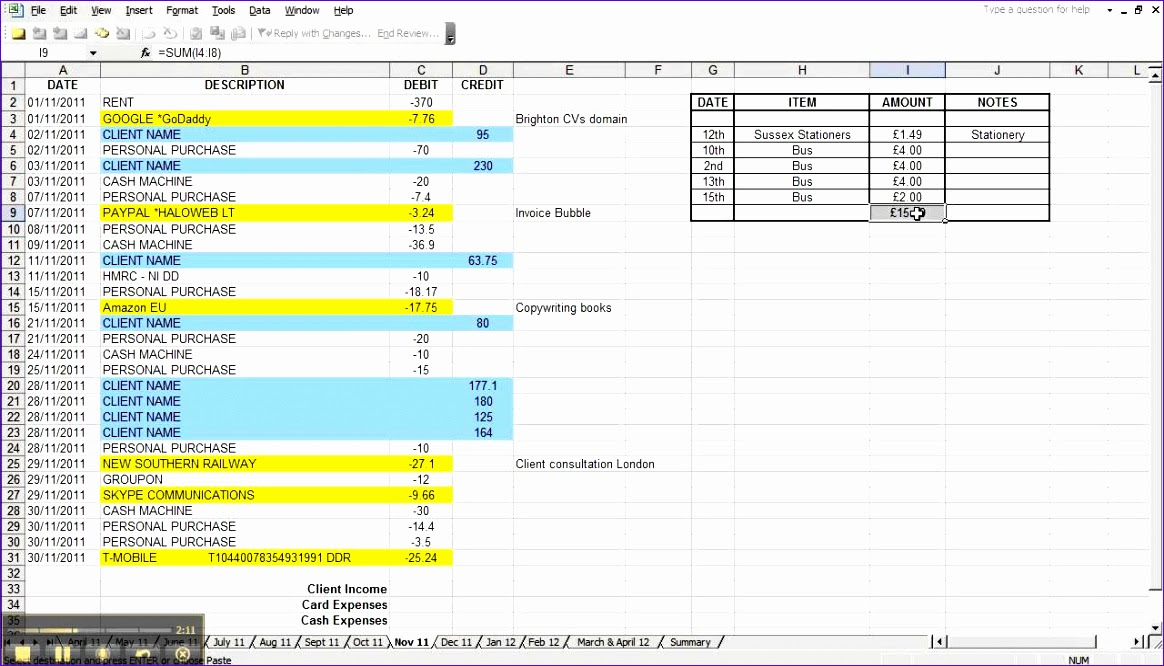Click the Excel workbook icon beside the File menu
This screenshot has width=1164, height=666.
[16, 10]
